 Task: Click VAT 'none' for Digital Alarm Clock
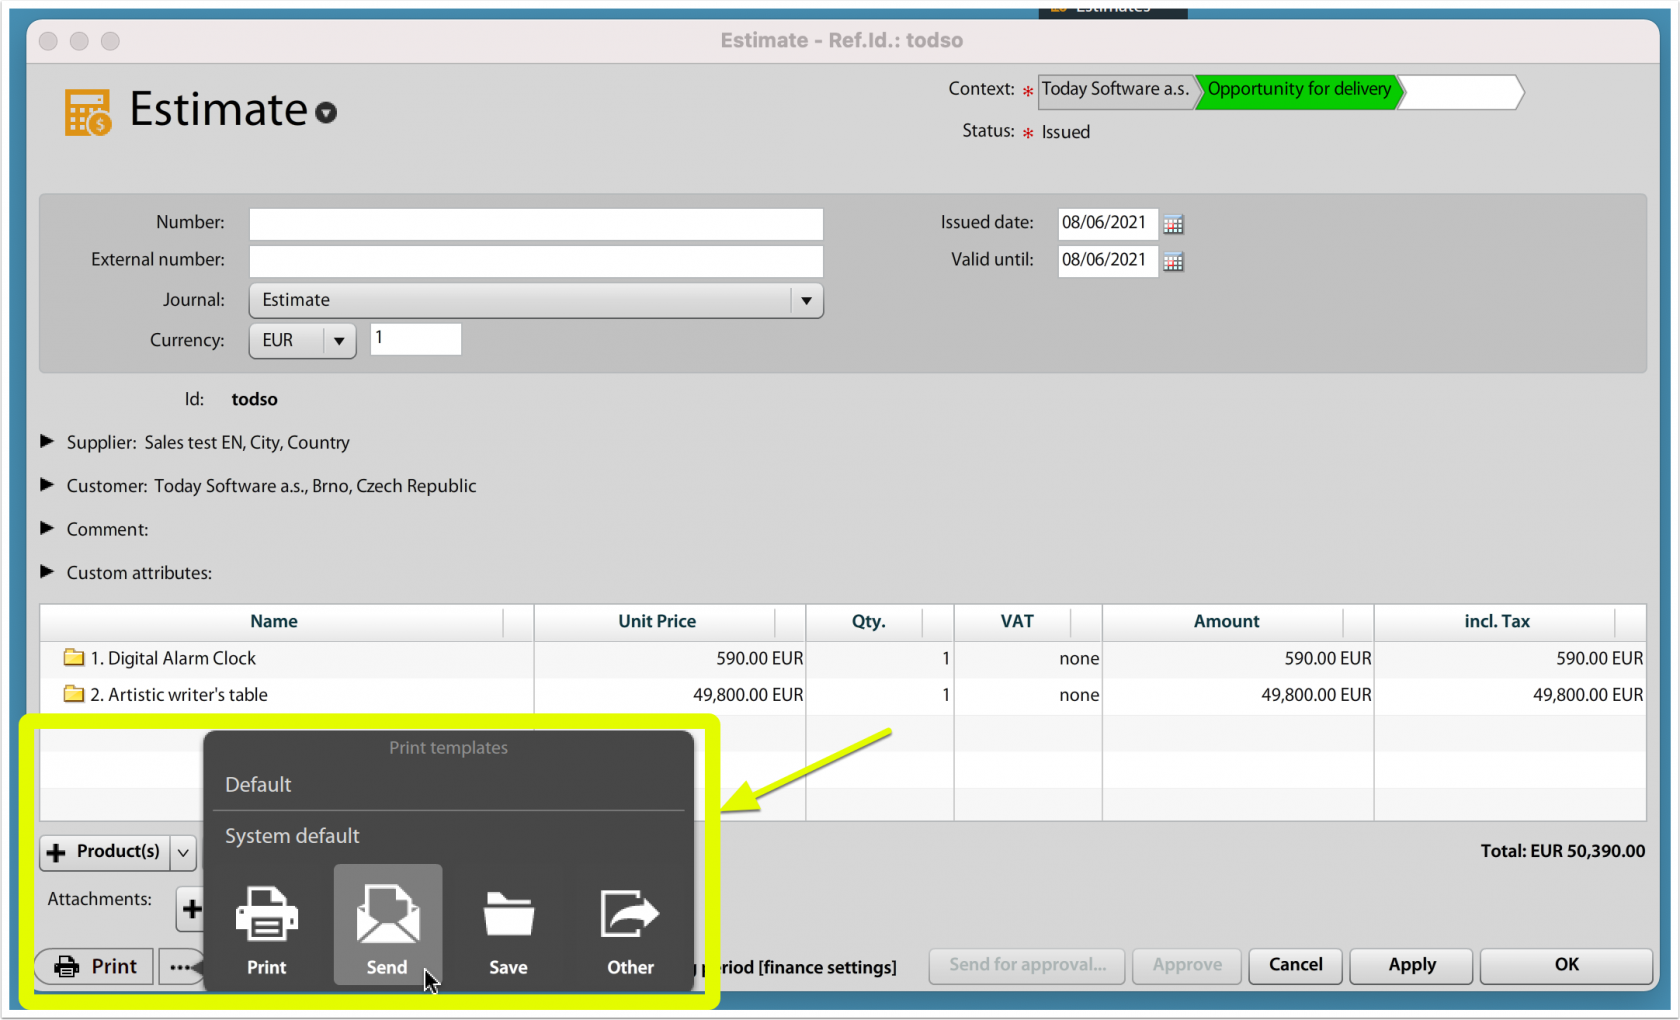[1079, 658]
